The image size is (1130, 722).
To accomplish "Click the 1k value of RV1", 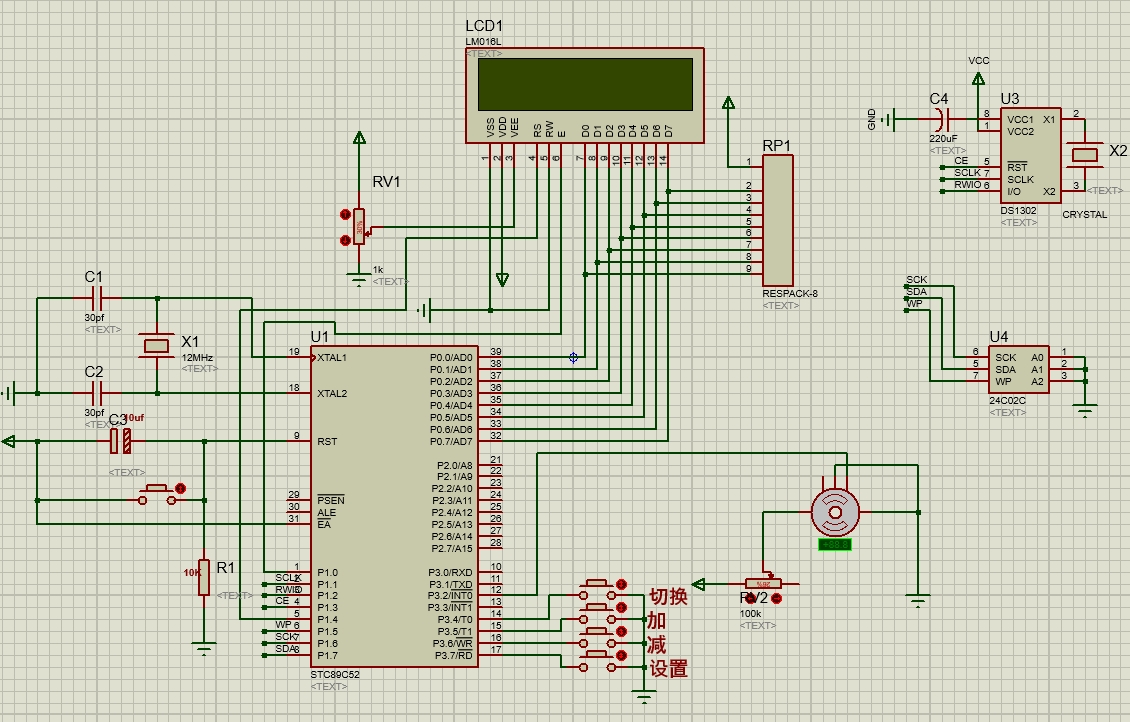I will coord(378,269).
